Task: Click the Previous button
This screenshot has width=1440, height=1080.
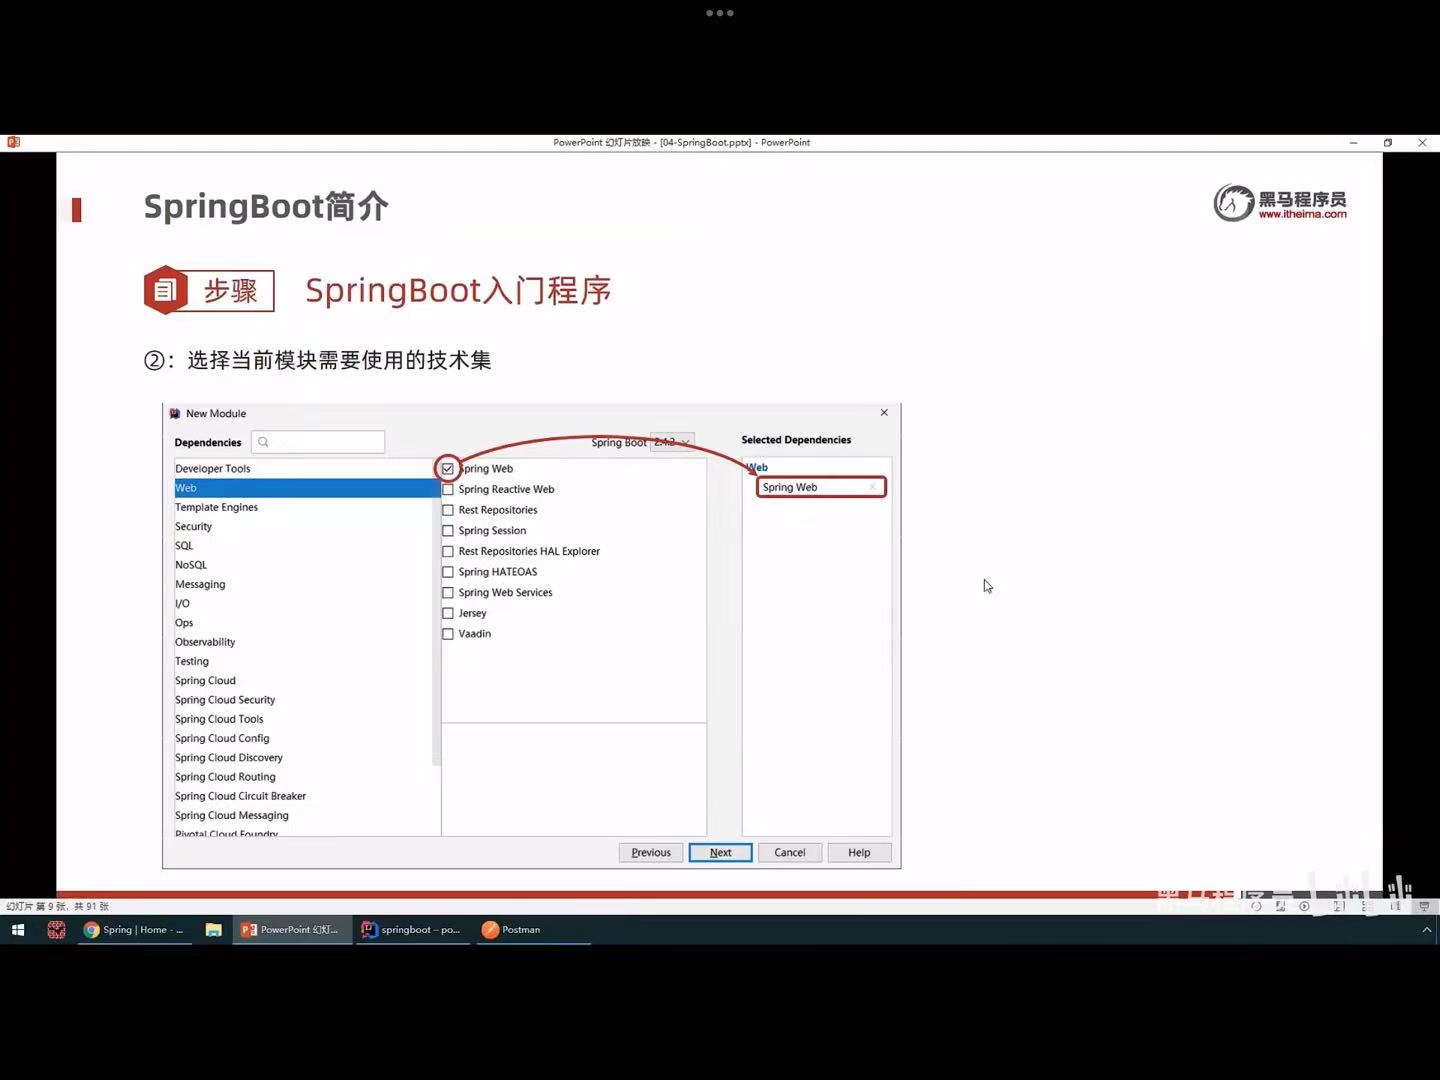Action: click(x=651, y=852)
